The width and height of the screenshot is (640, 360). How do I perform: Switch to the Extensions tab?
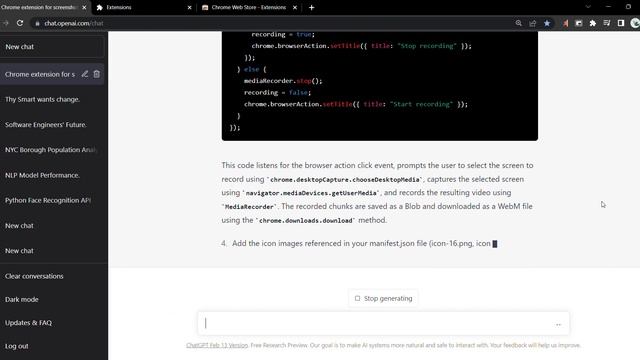[x=144, y=7]
